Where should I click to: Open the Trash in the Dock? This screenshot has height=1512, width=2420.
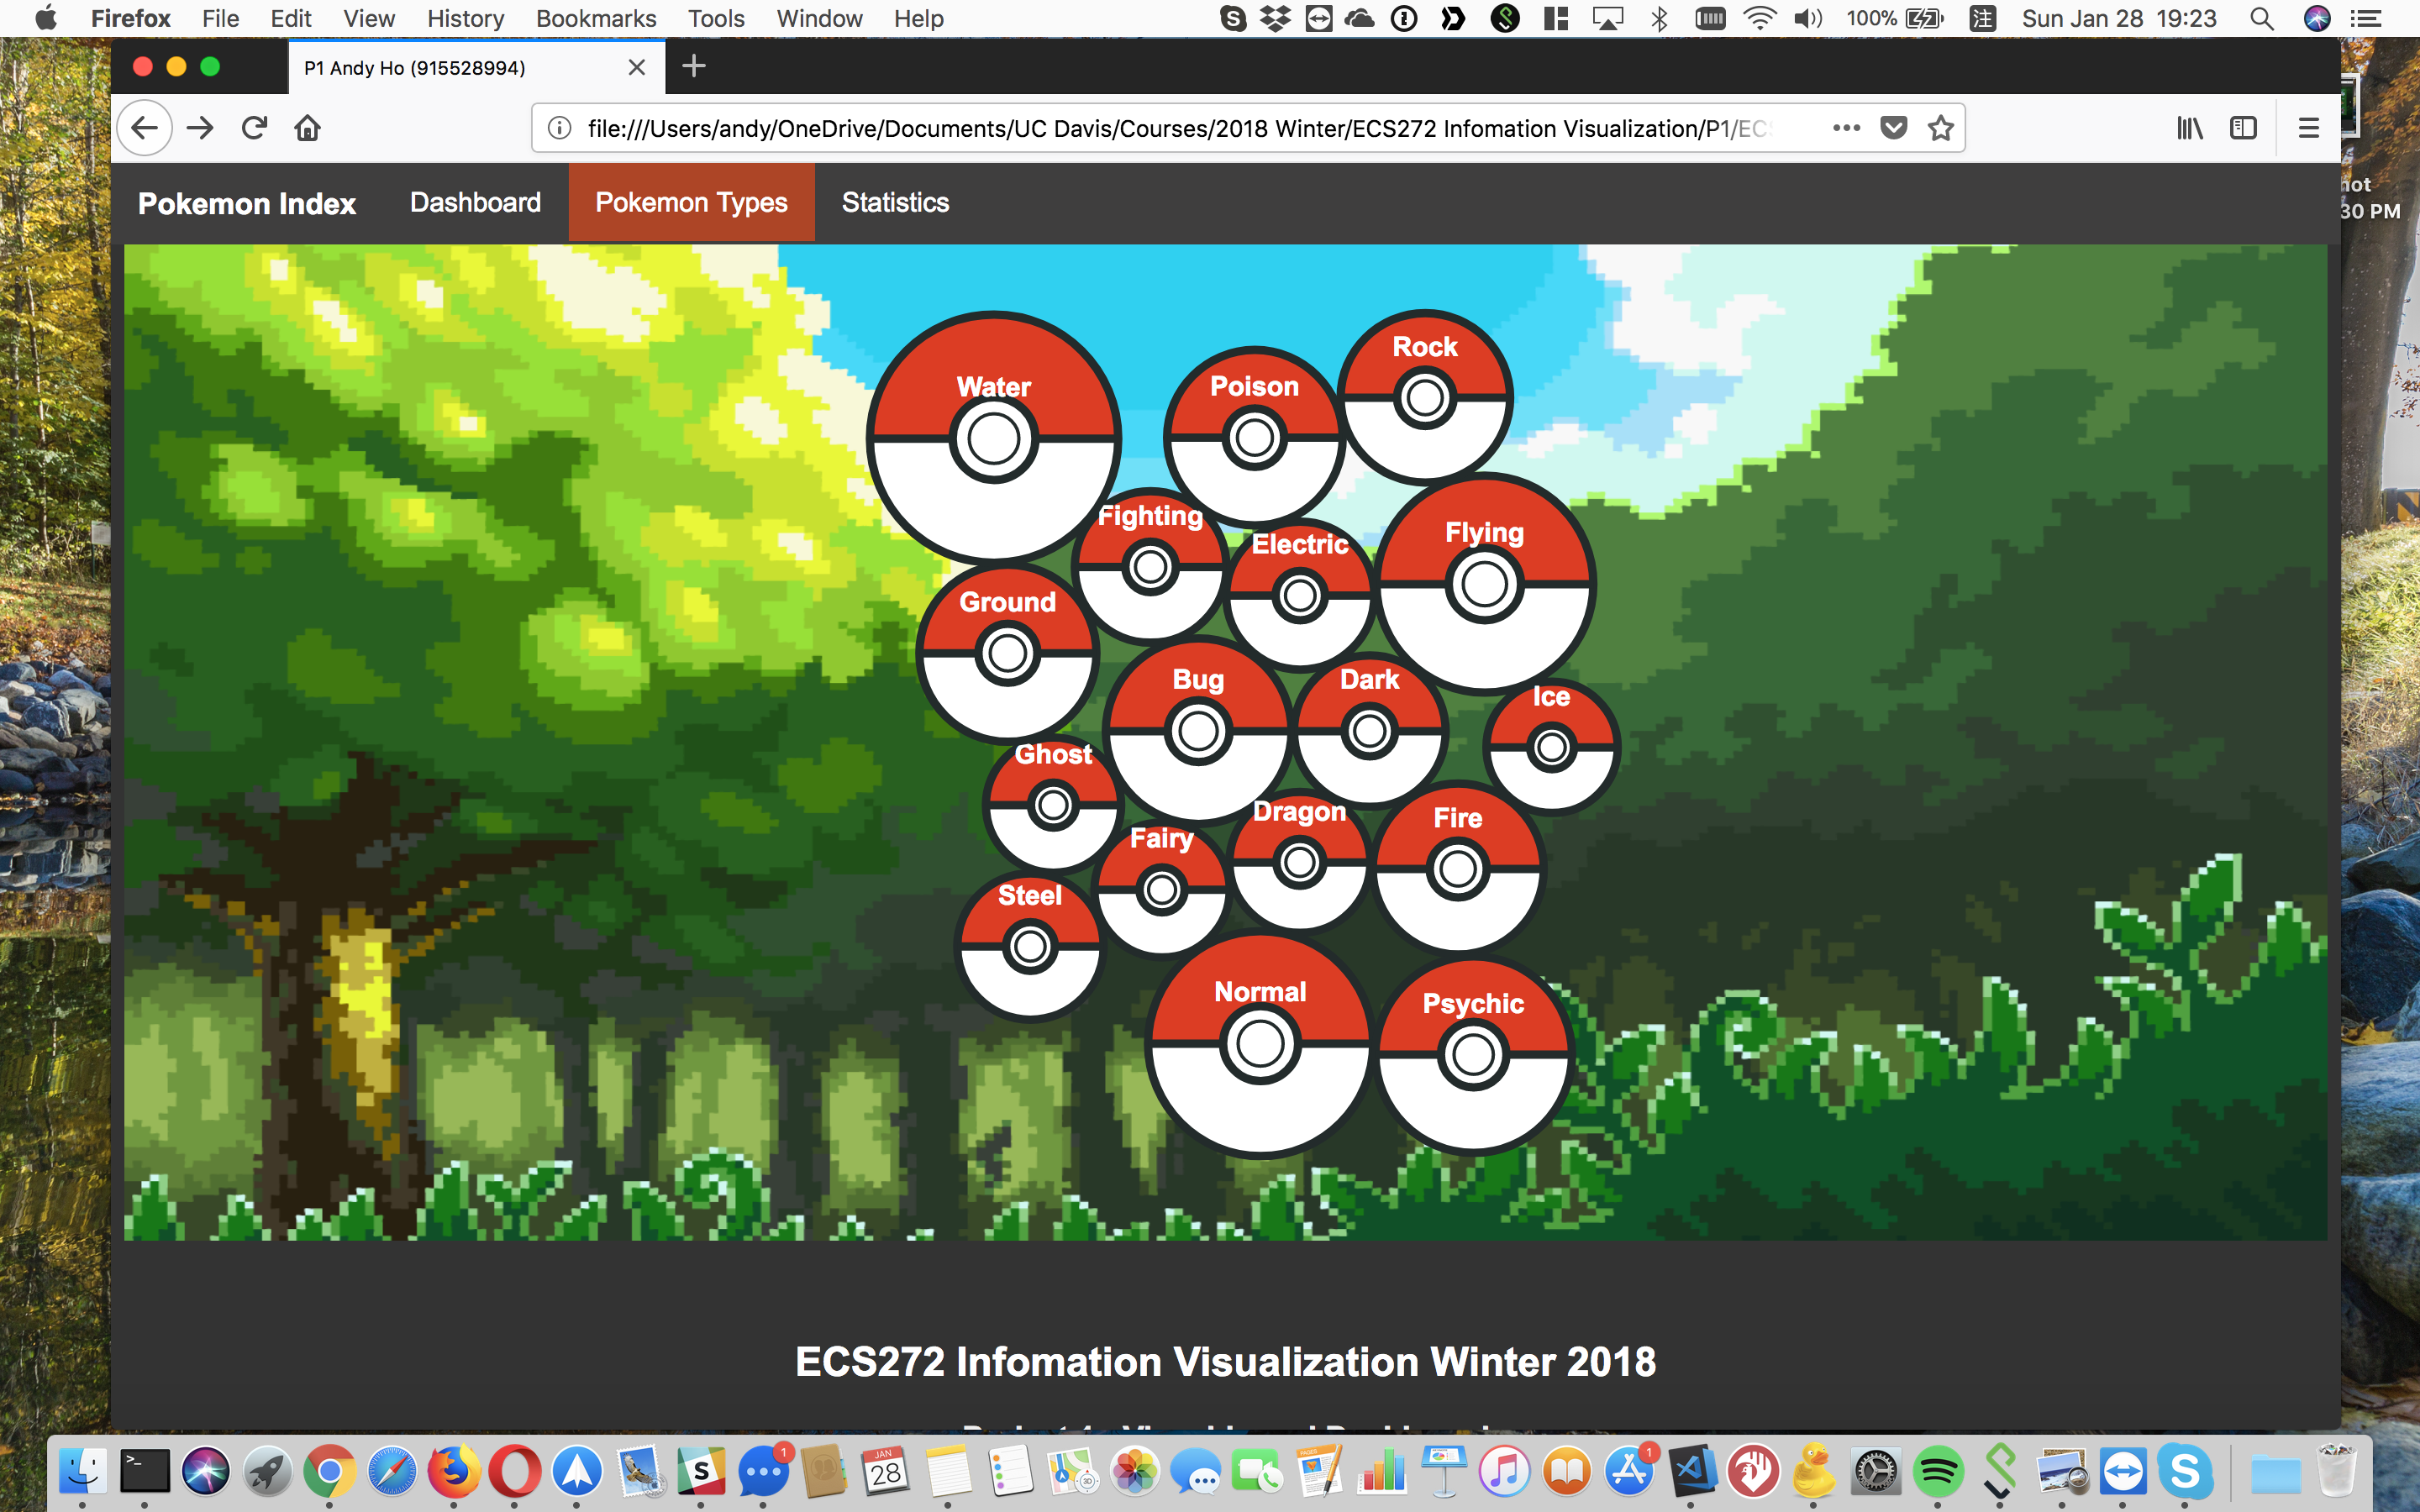point(2336,1471)
